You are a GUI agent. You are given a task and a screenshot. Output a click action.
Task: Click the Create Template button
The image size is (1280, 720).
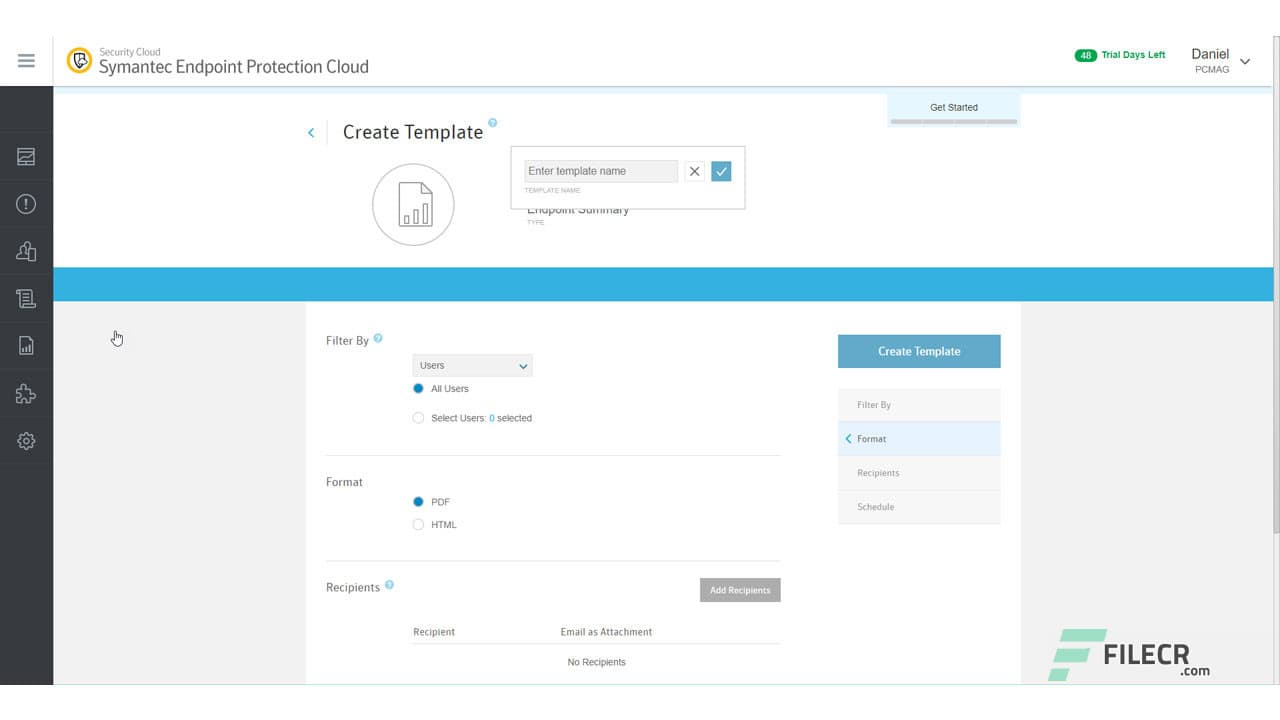tap(918, 351)
